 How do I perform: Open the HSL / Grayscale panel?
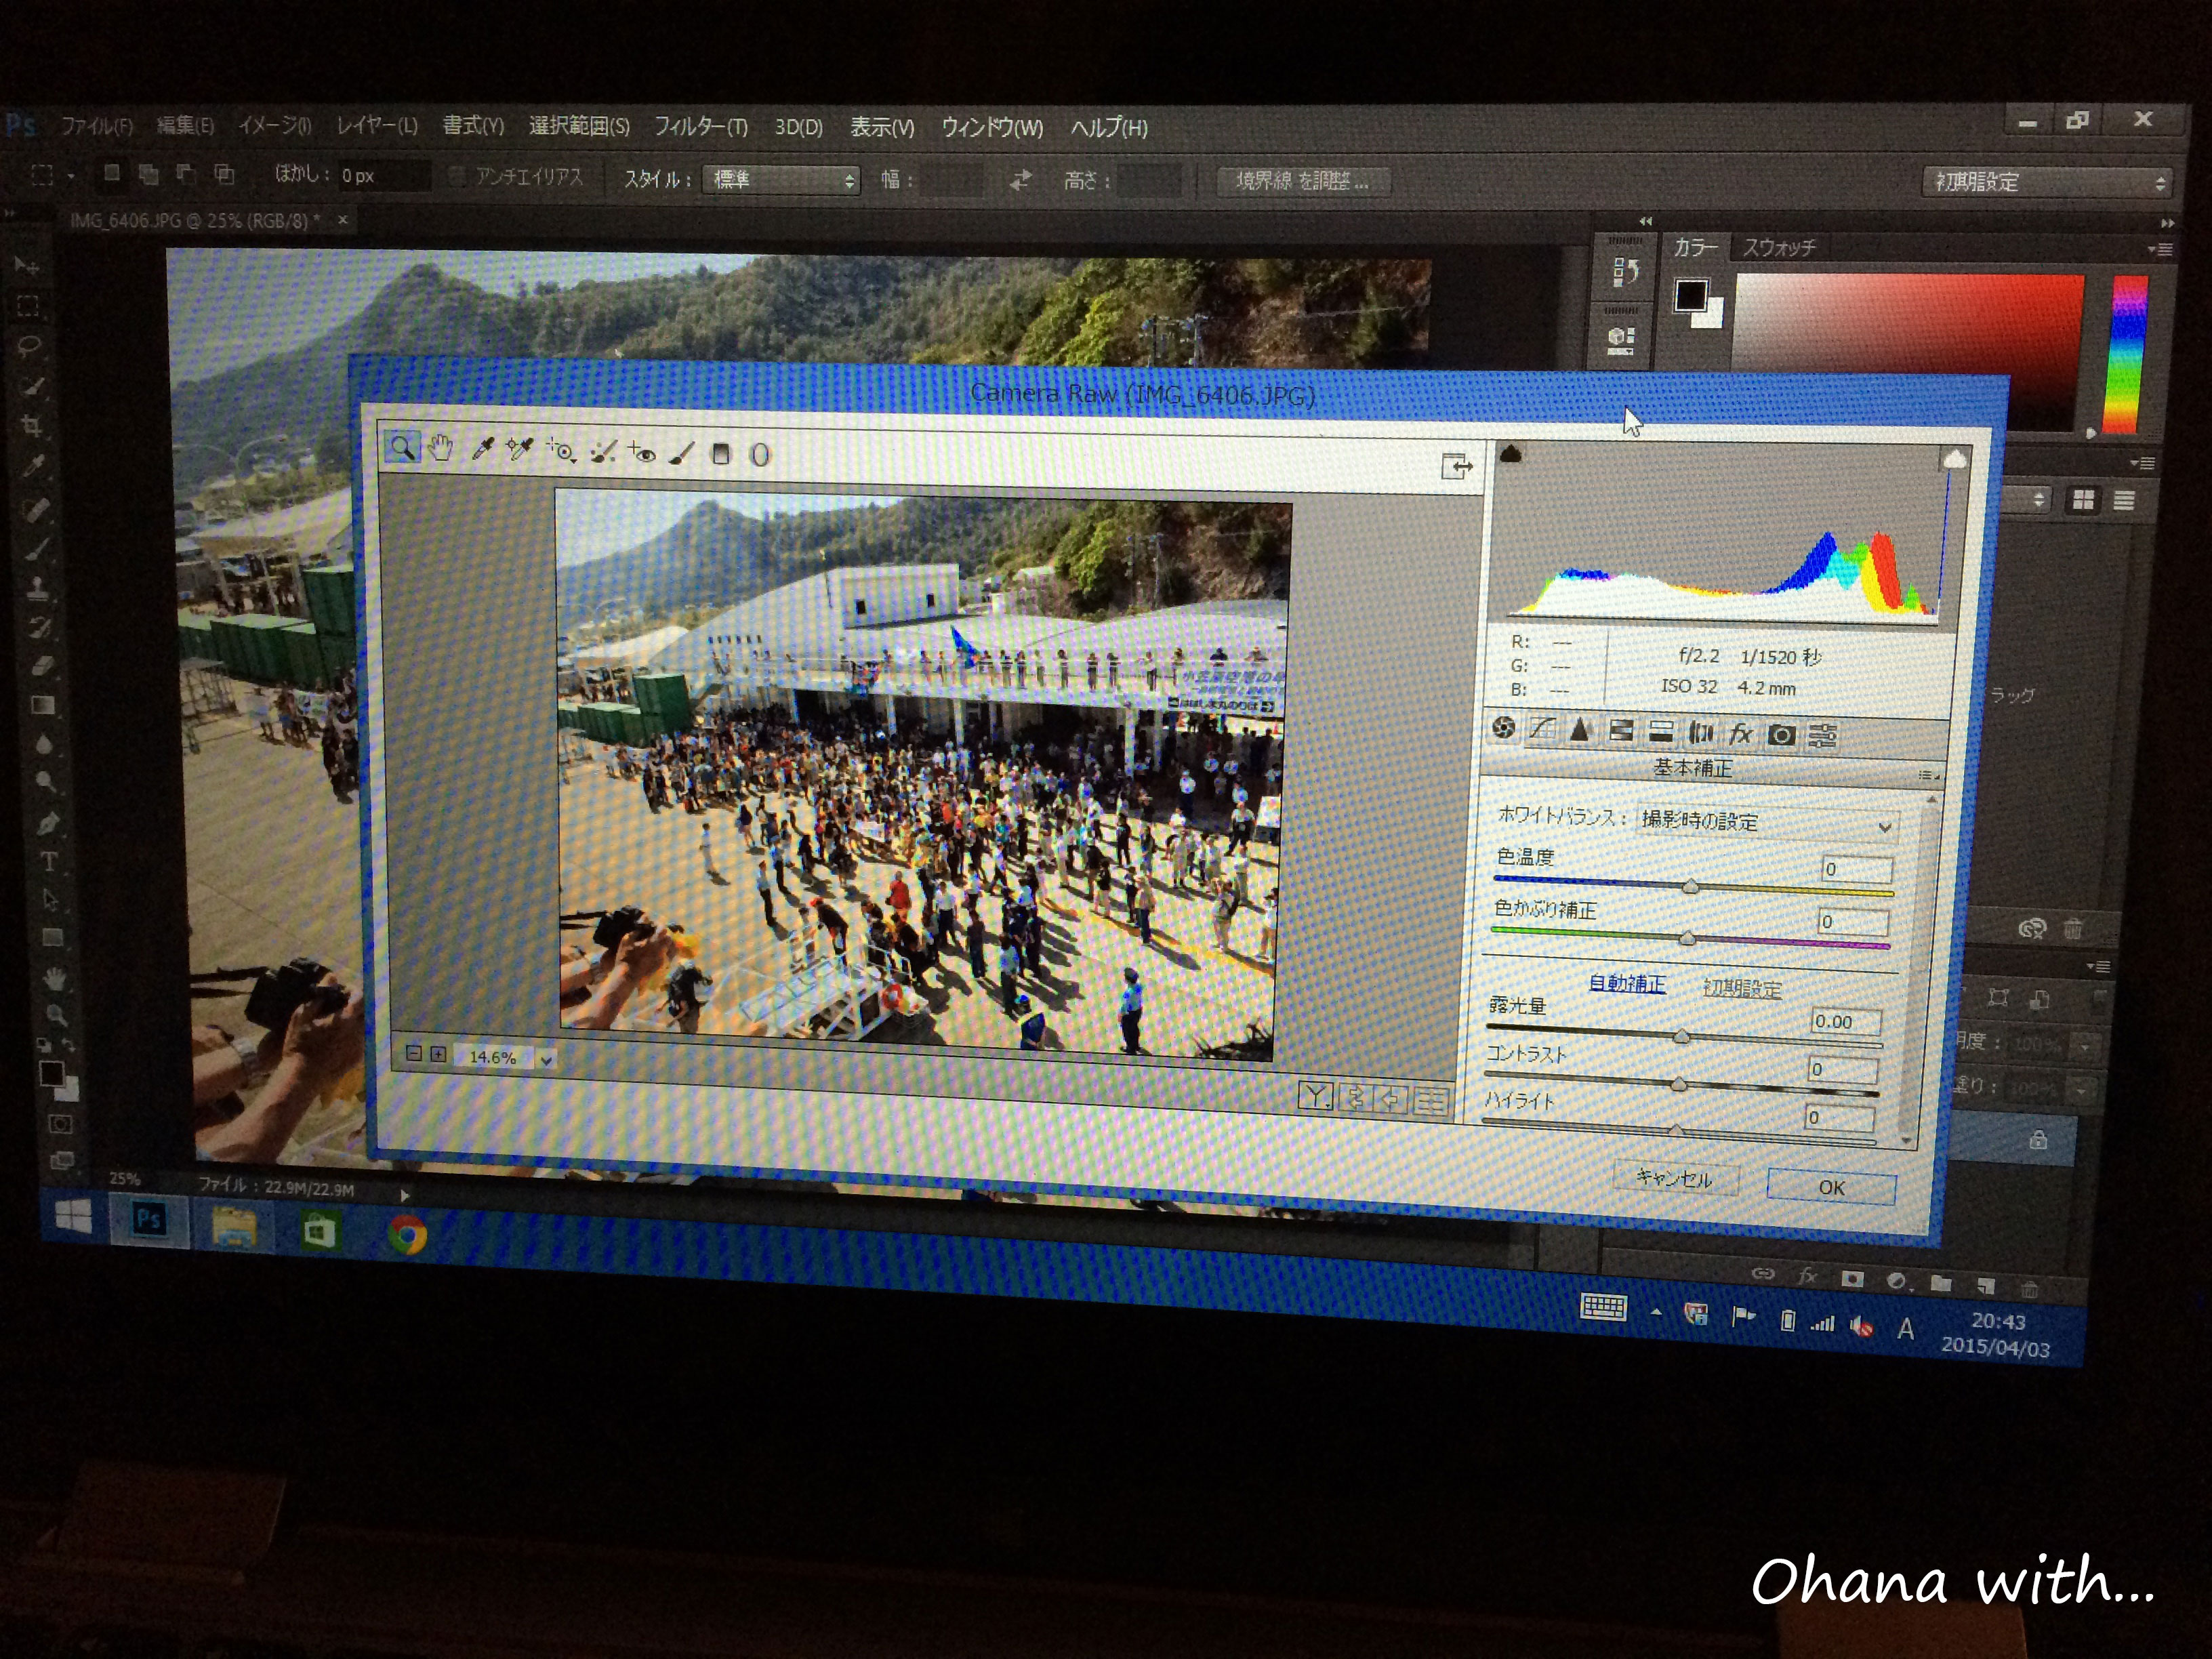click(x=1621, y=732)
